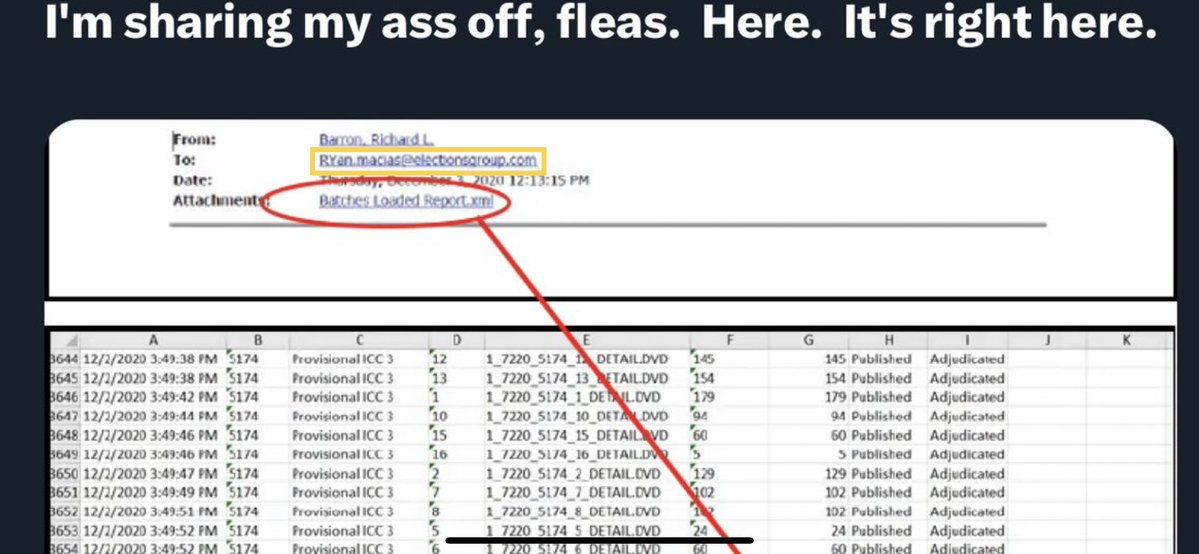The height and width of the screenshot is (554, 1199).
Task: Select Provisional ICC 3 cell in row 3649
Action: (343, 454)
